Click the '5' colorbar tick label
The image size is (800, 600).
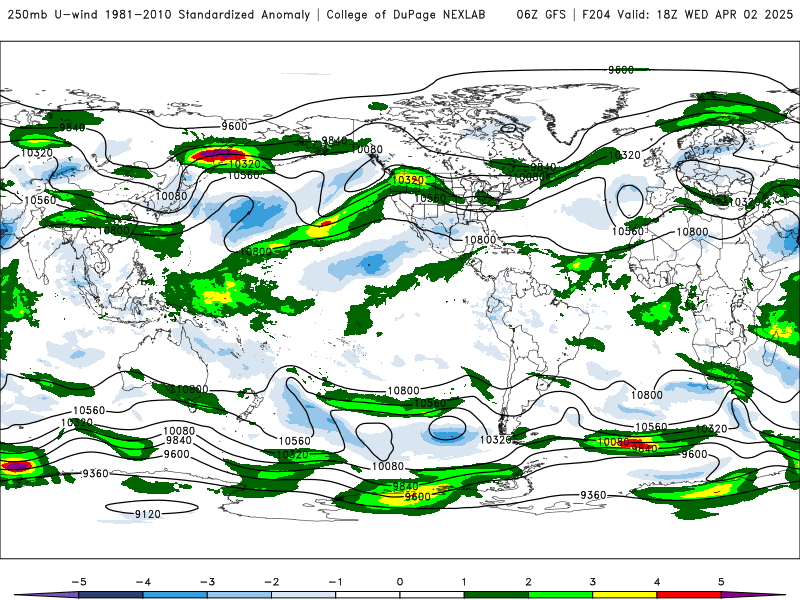coord(721,582)
